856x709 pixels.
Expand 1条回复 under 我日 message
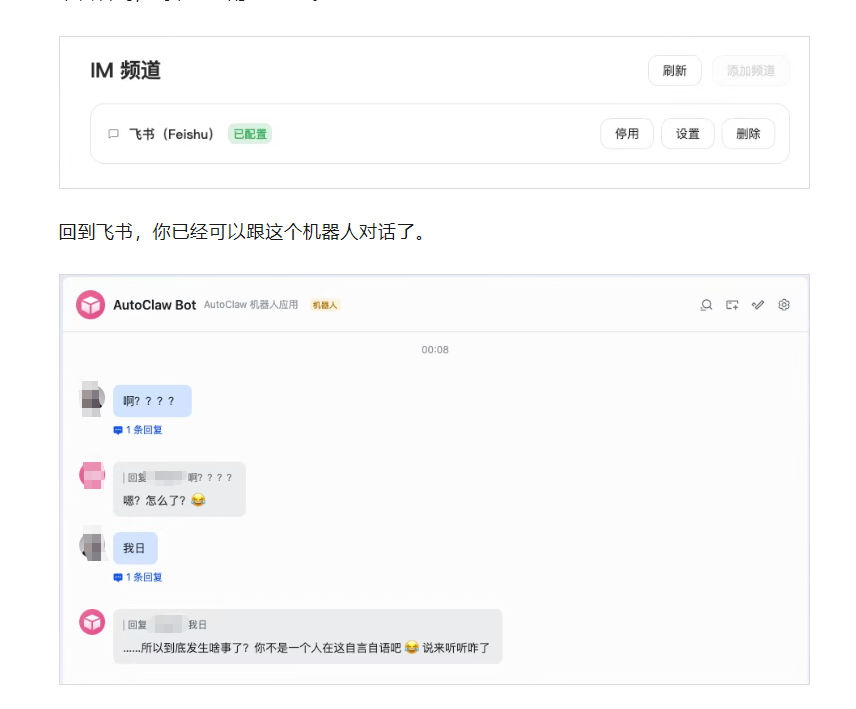pyautogui.click(x=138, y=577)
